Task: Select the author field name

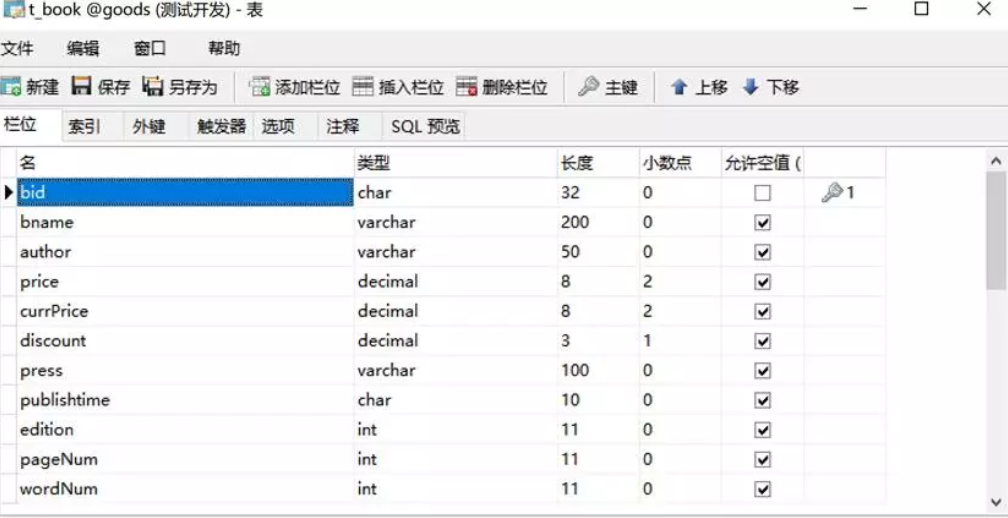Action: (185, 252)
